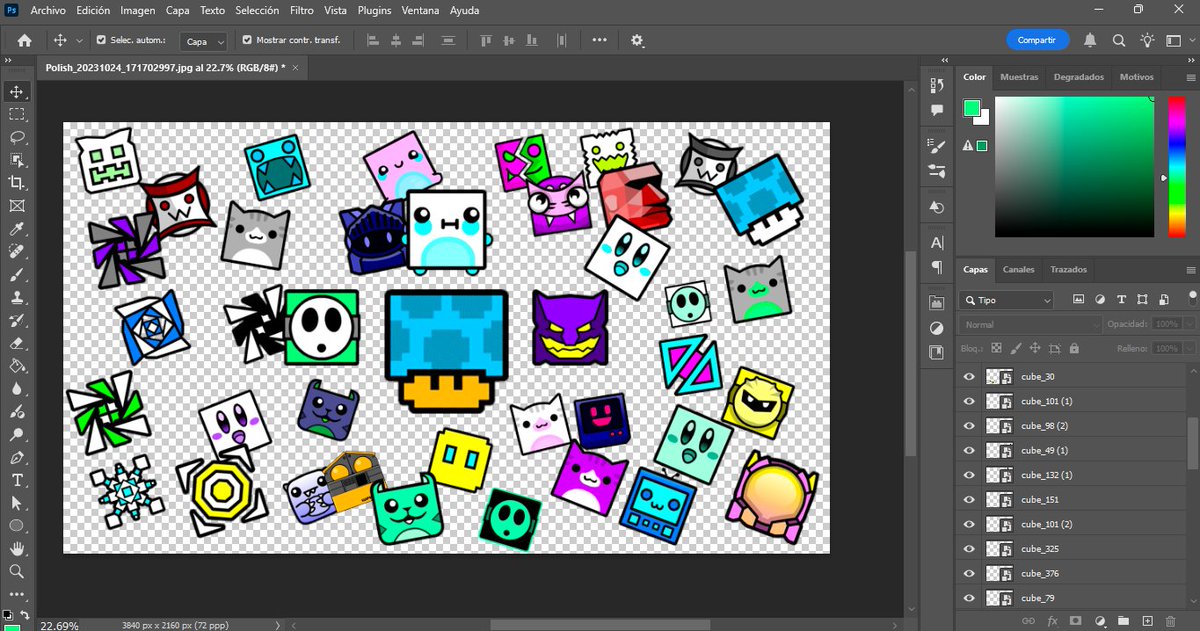Screen dimensions: 1200x631
Task: Open the Capa auto-select dropdown
Action: tap(204, 41)
